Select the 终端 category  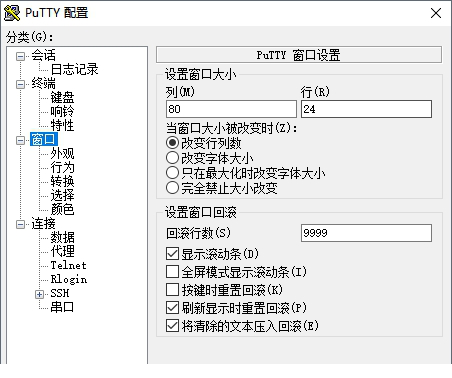point(43,83)
